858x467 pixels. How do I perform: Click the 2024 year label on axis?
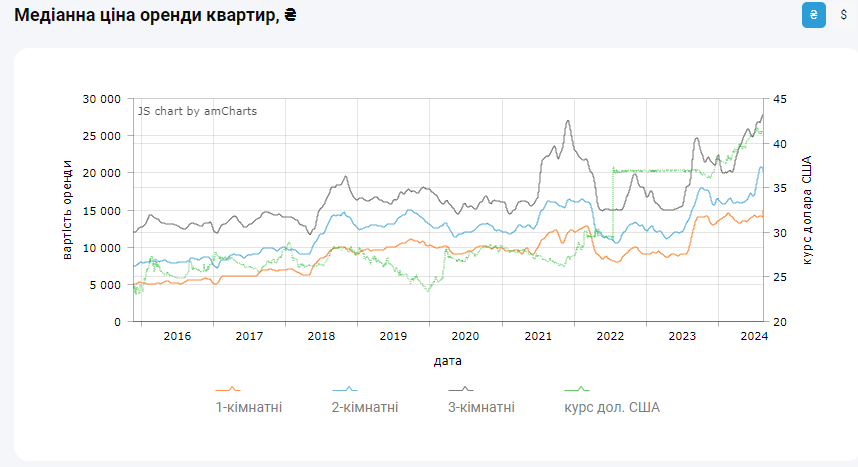tap(753, 336)
